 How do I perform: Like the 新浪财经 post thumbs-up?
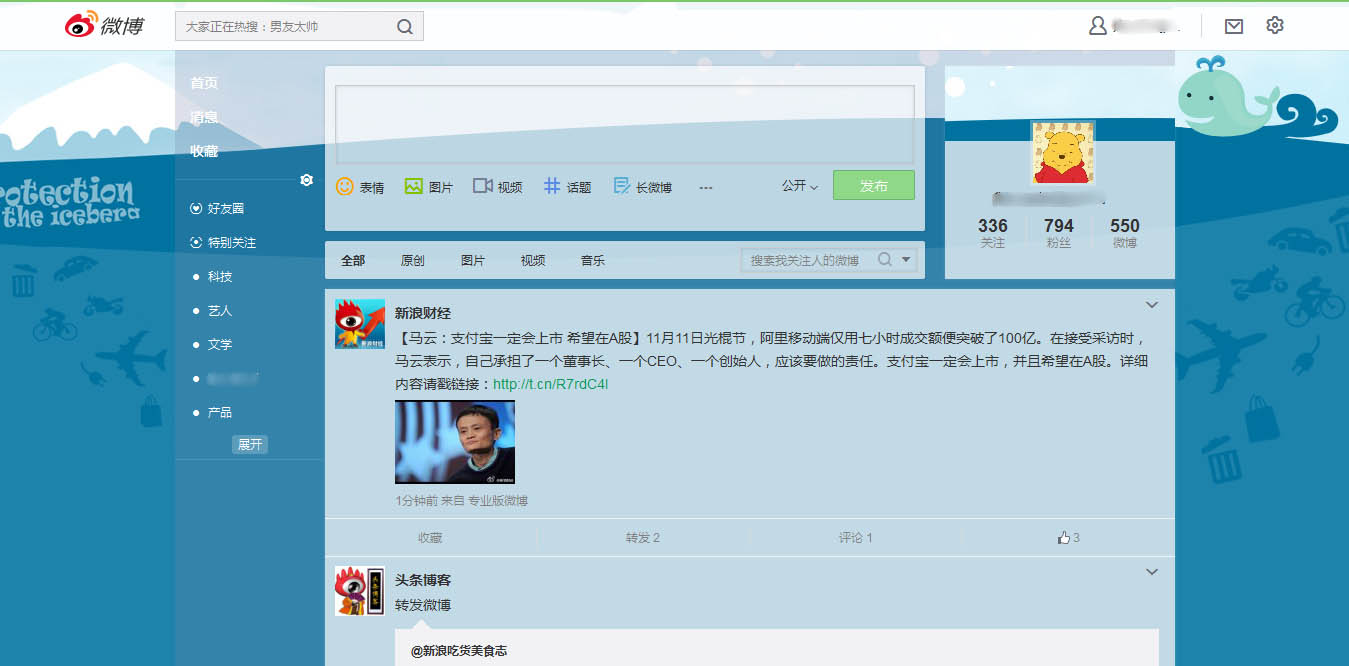pos(1064,538)
